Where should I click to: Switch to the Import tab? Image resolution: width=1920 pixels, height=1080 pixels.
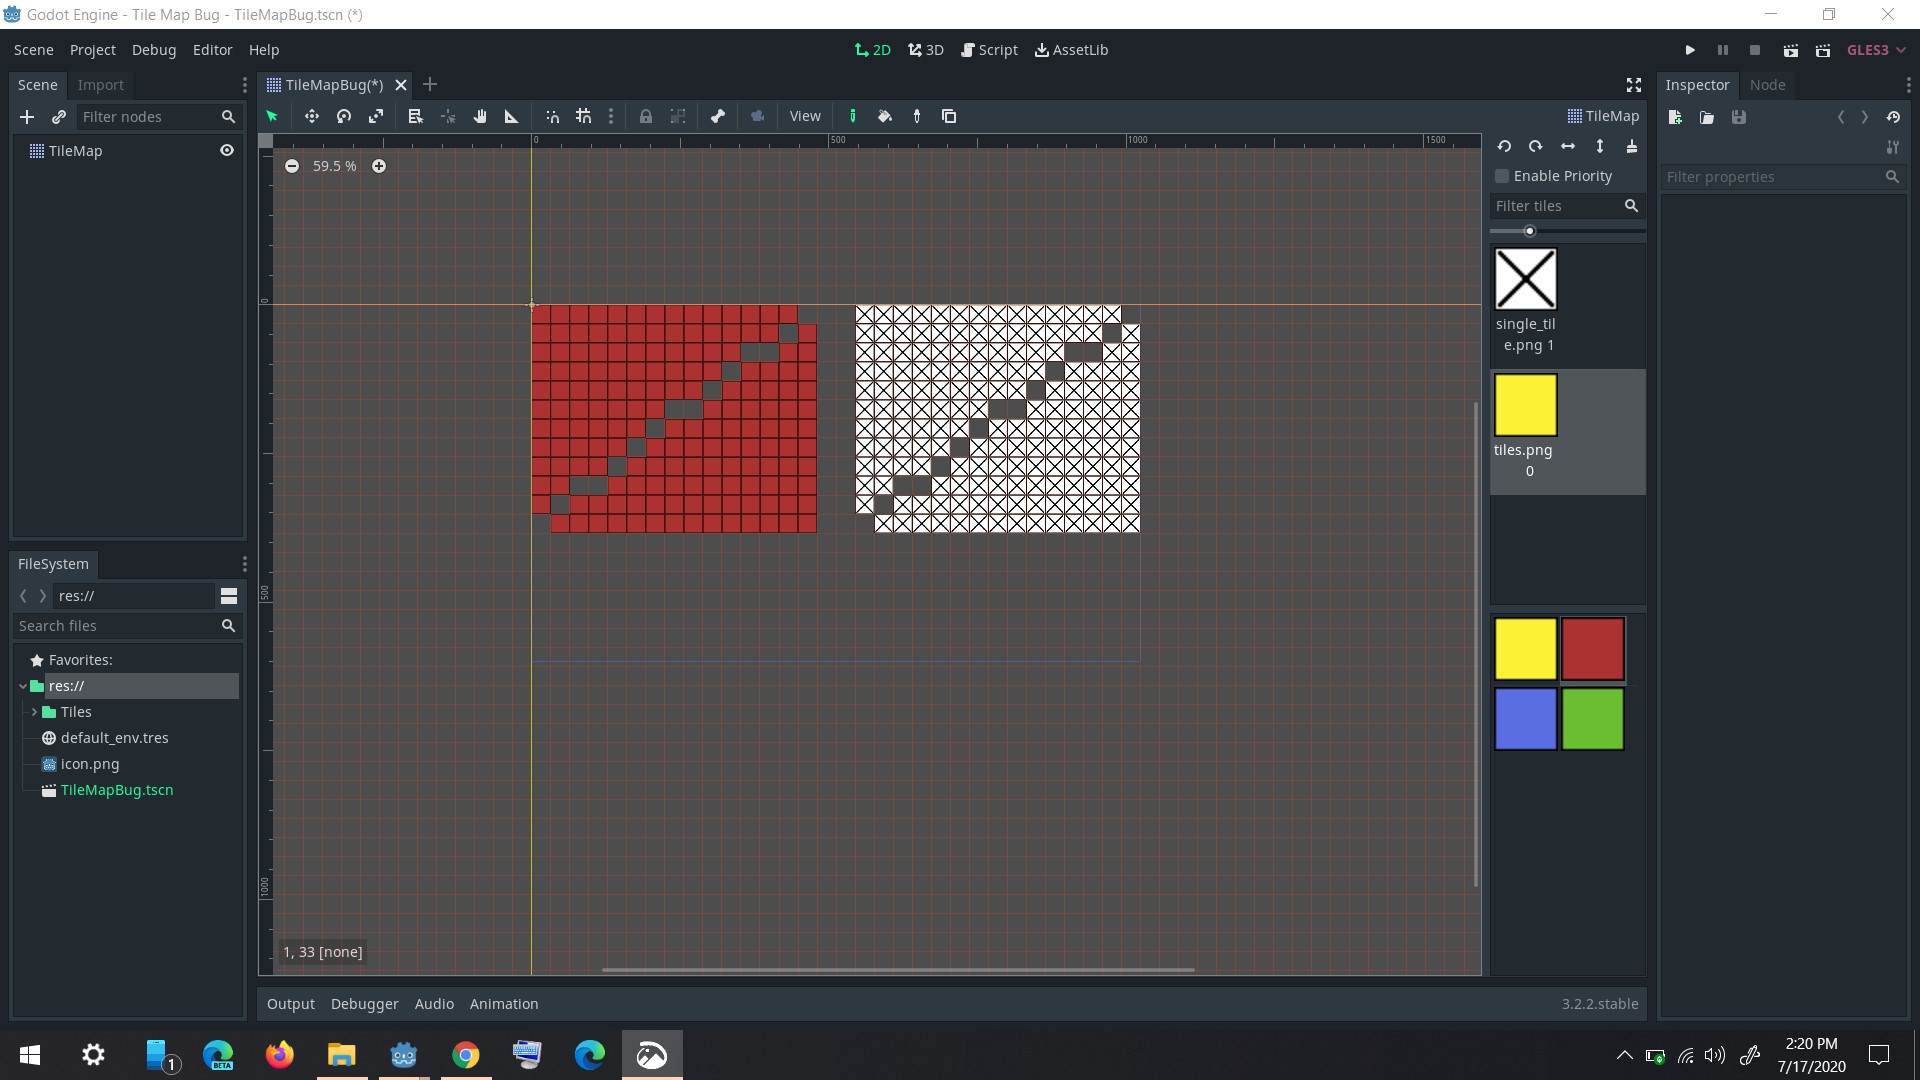pos(101,85)
